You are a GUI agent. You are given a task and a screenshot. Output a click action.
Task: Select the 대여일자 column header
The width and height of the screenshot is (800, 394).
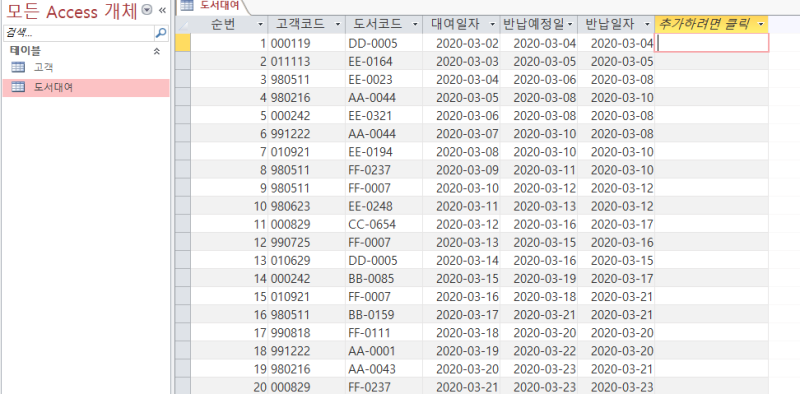click(x=461, y=24)
